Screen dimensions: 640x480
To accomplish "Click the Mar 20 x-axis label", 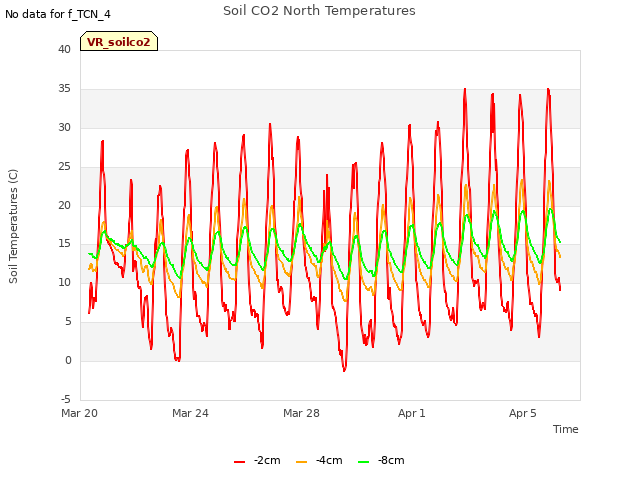I will click(x=80, y=413).
